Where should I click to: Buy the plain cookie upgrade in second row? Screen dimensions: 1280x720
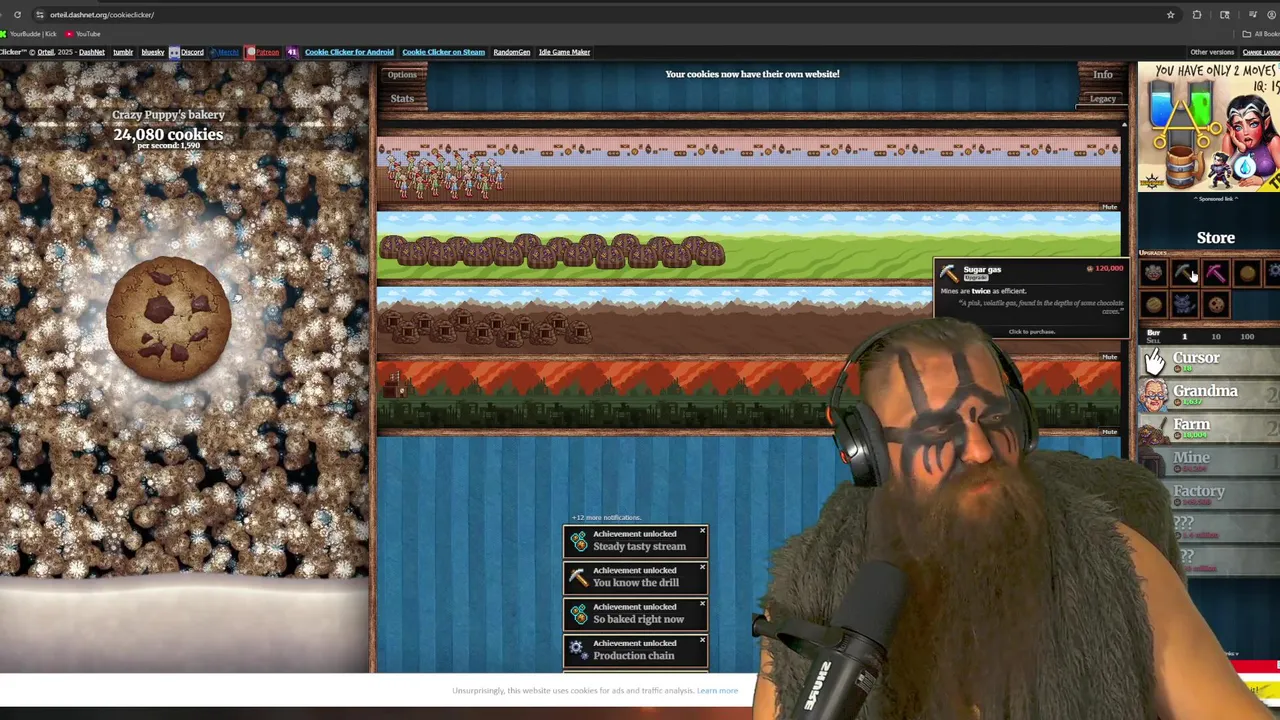[1153, 304]
